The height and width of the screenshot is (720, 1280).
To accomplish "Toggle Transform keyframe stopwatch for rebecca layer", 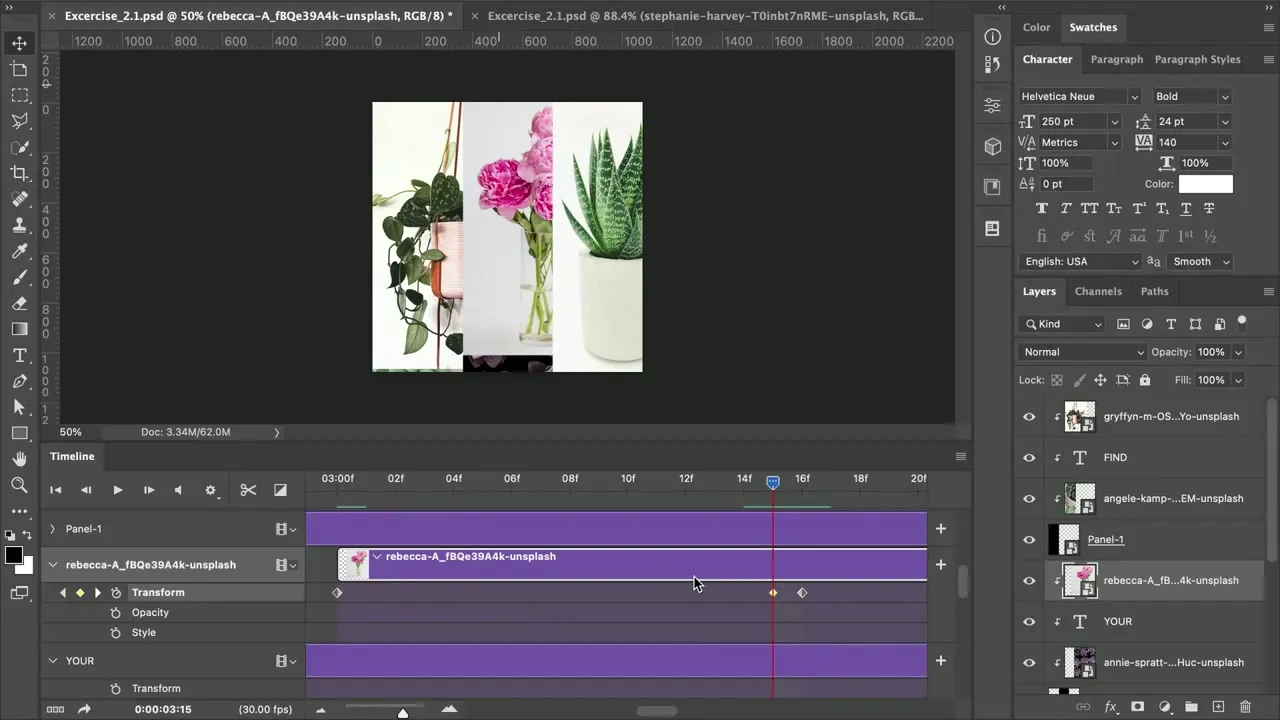I will tap(116, 593).
